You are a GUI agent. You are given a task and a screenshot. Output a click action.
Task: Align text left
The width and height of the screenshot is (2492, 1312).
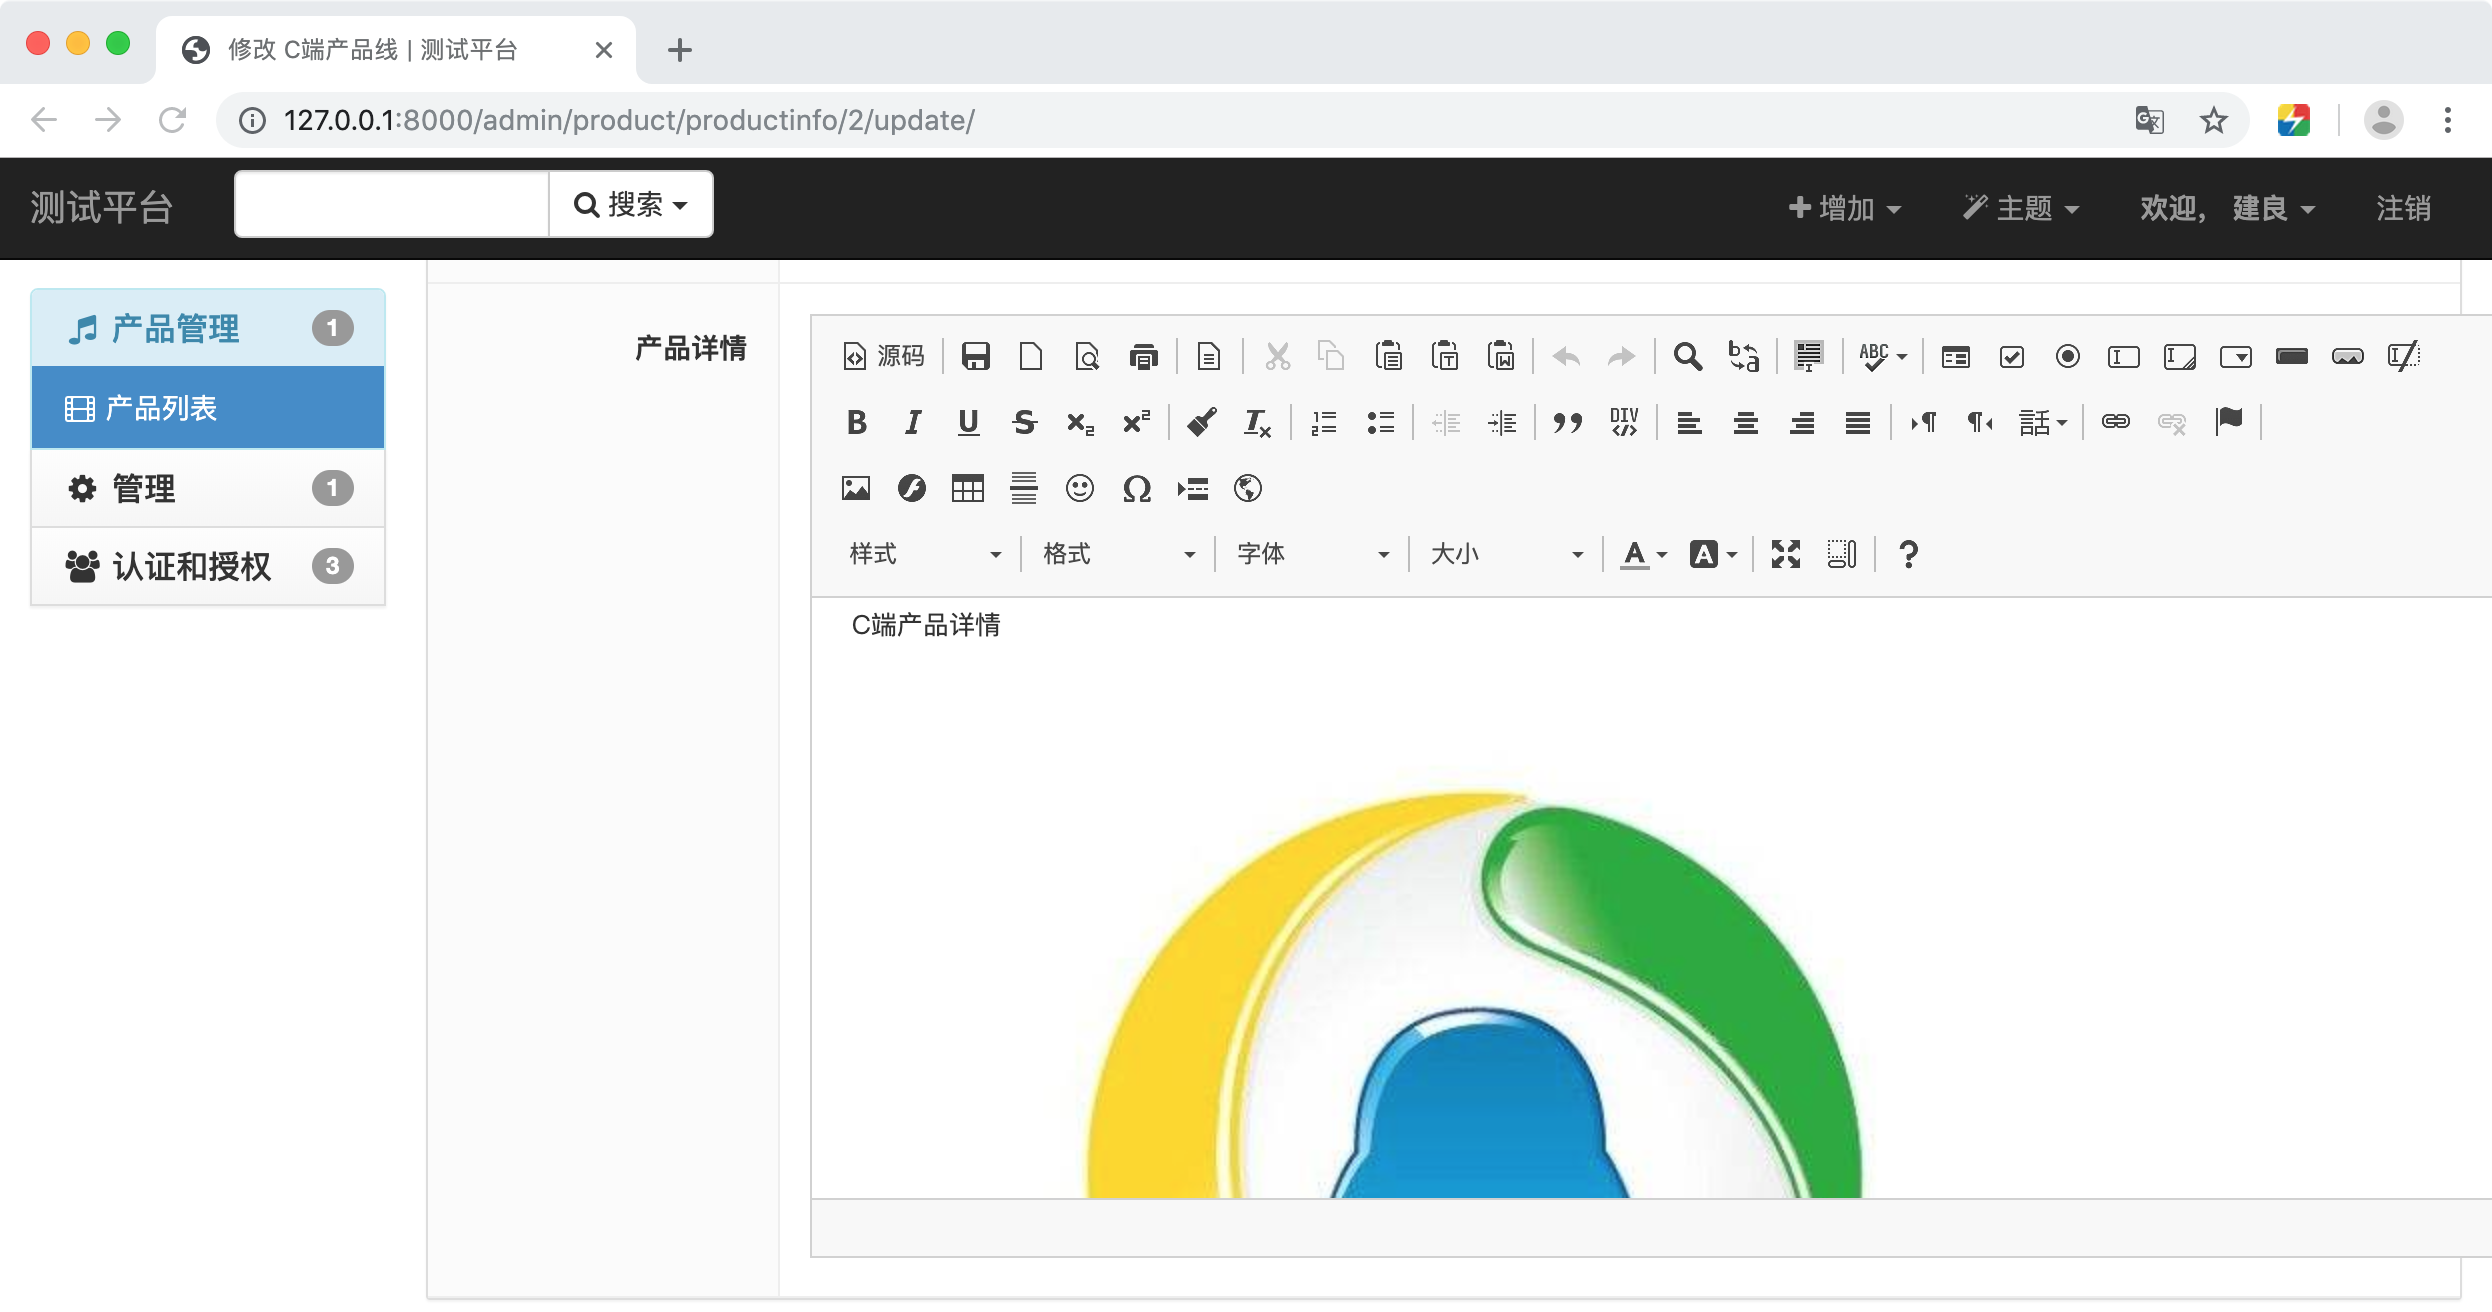click(1689, 422)
